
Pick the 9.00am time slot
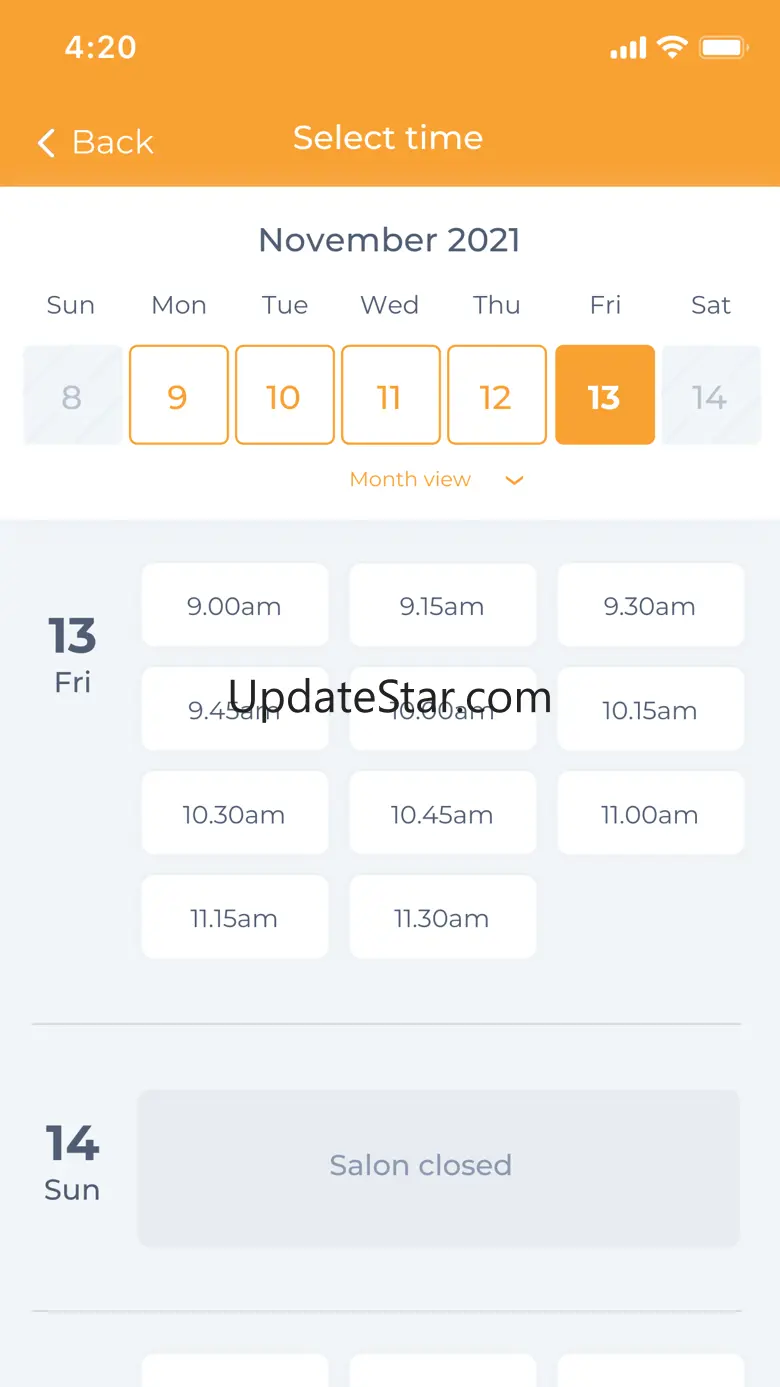pyautogui.click(x=235, y=606)
